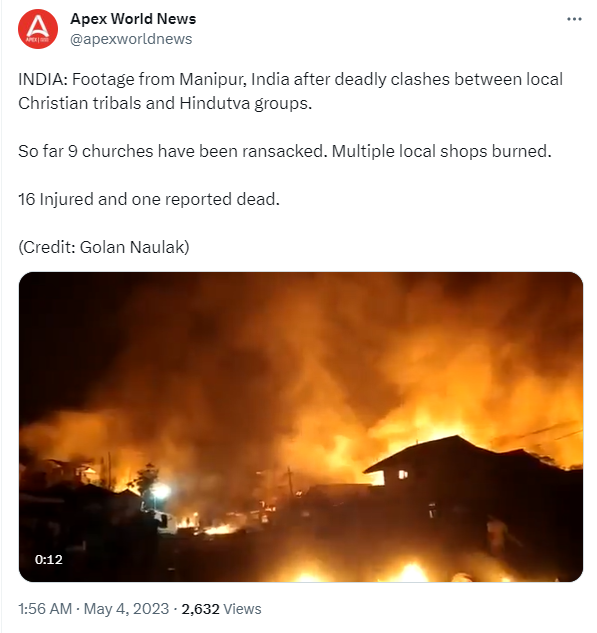Click the May 4, 2023 date
597x633 pixels.
(126, 609)
